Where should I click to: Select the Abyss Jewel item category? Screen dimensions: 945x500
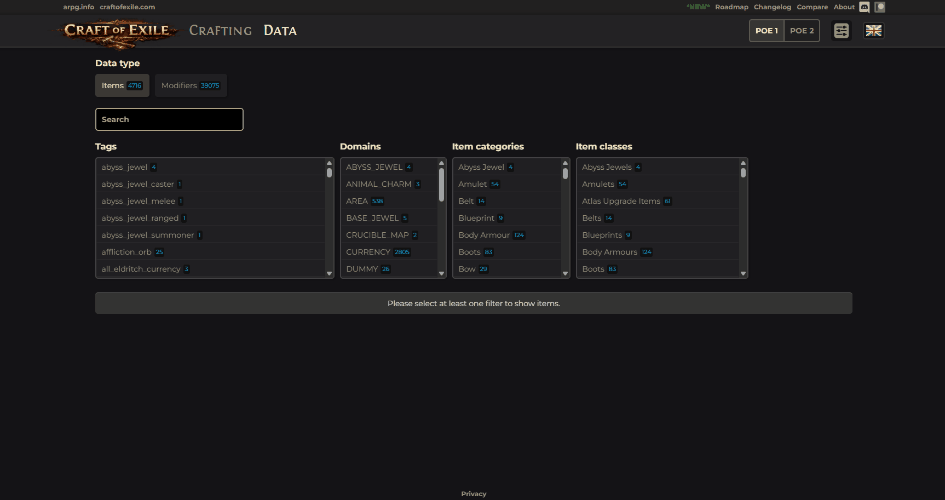click(x=507, y=167)
